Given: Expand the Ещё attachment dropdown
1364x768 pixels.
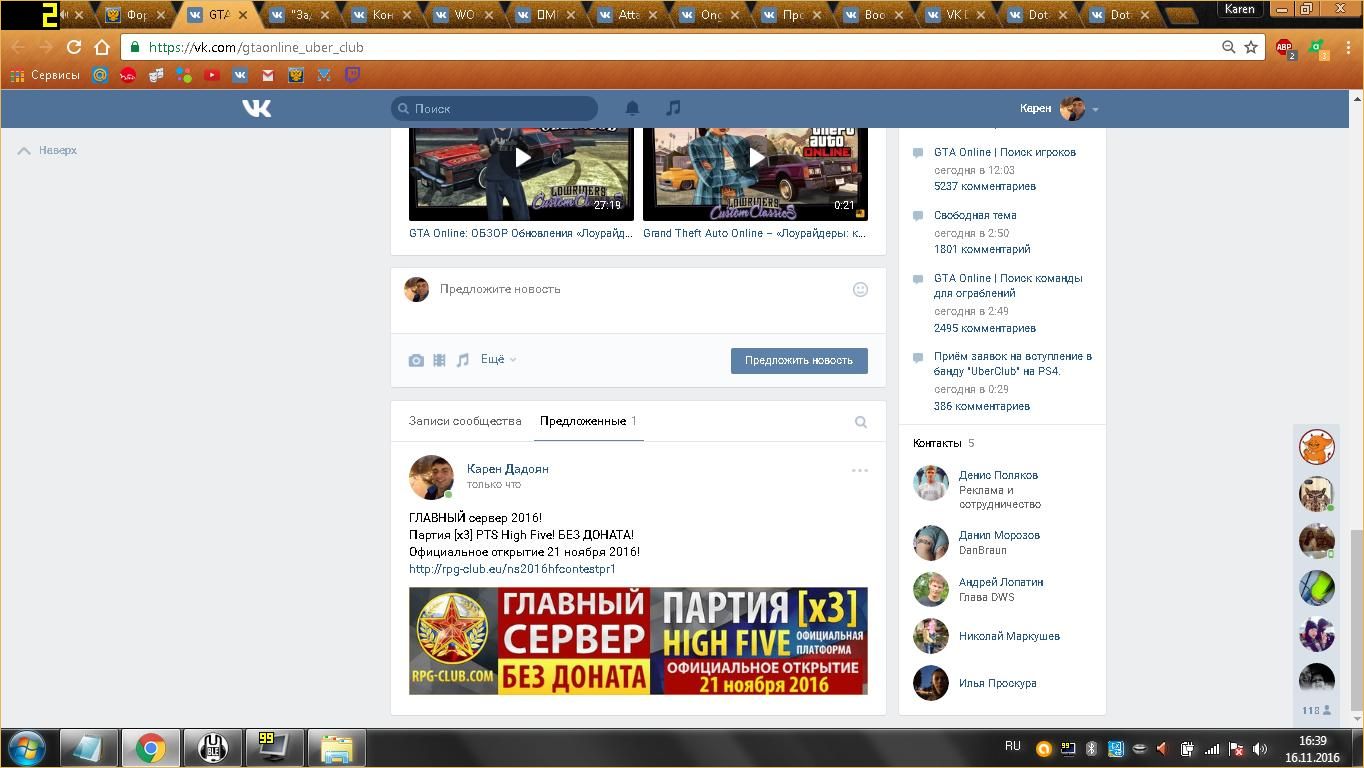Looking at the screenshot, I should tap(498, 359).
